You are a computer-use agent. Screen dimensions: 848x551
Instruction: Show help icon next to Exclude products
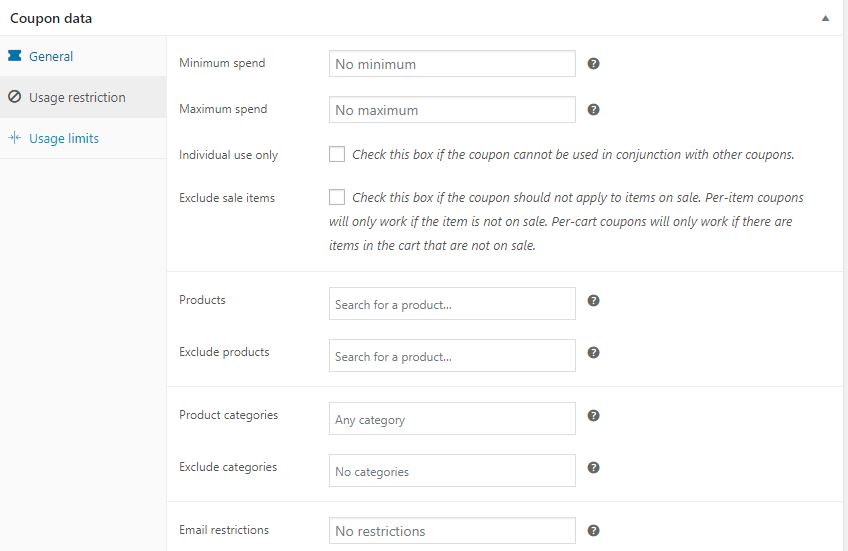coord(593,353)
